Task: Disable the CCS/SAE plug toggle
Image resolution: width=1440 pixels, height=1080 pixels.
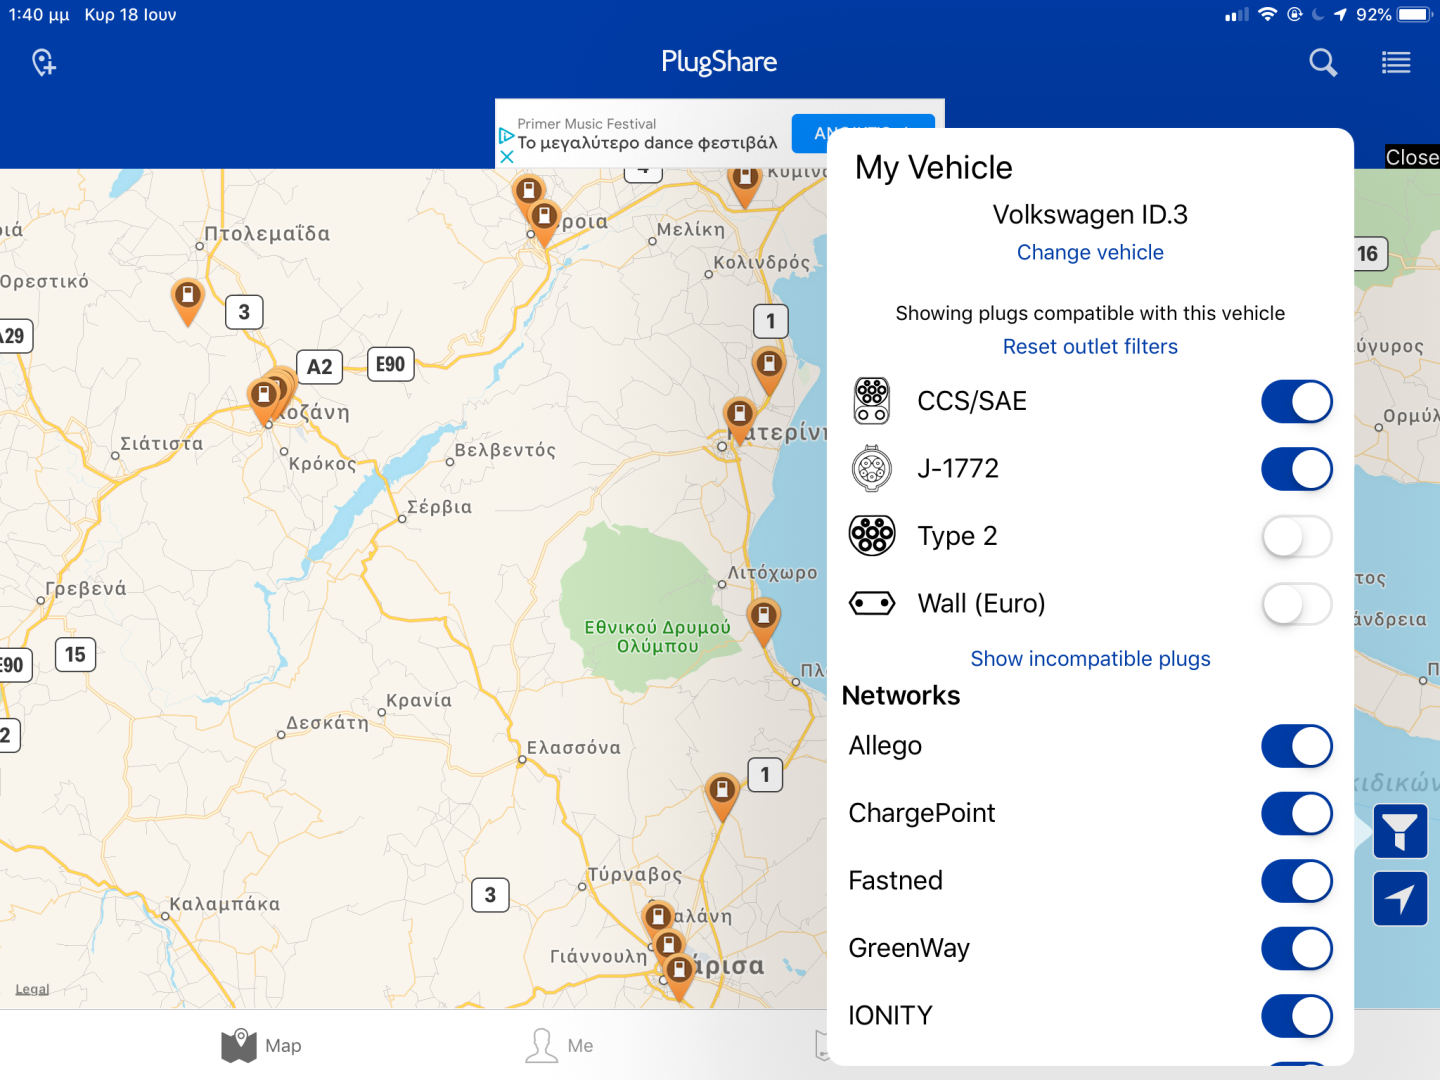Action: (x=1297, y=402)
